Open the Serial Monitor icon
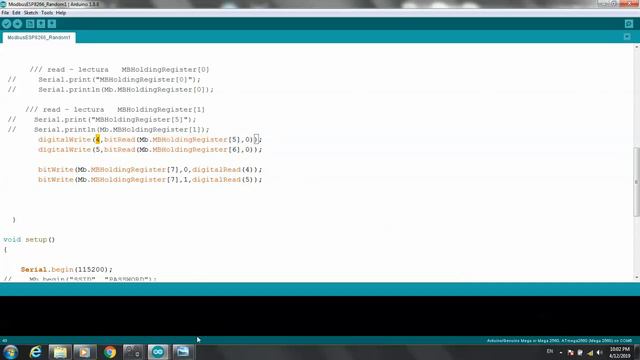Viewport: 640px width, 360px height. coord(629,24)
